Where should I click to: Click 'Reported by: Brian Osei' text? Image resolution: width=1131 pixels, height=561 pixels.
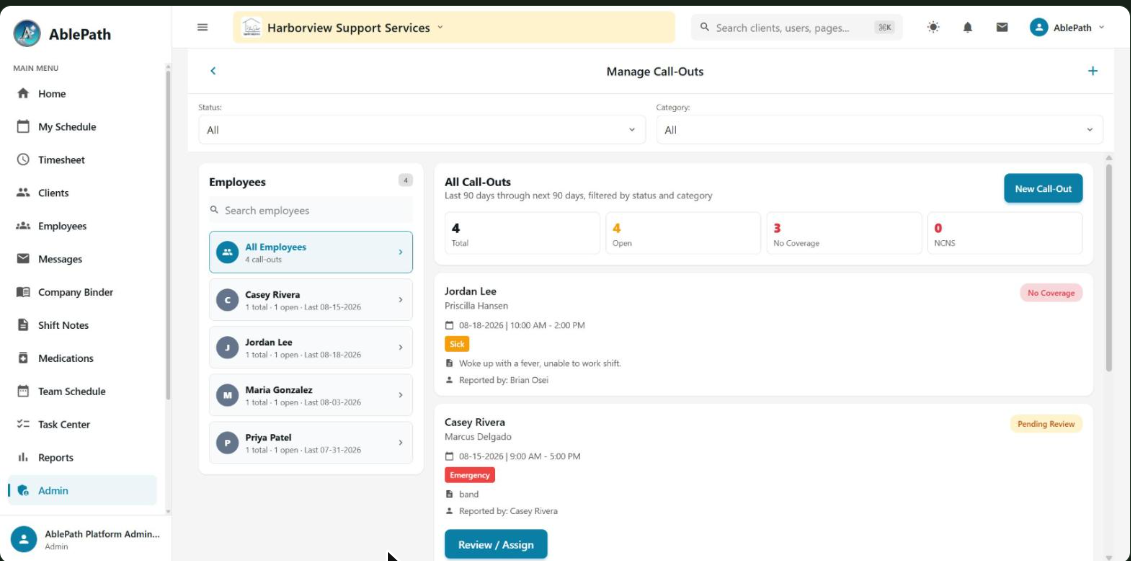coord(503,380)
